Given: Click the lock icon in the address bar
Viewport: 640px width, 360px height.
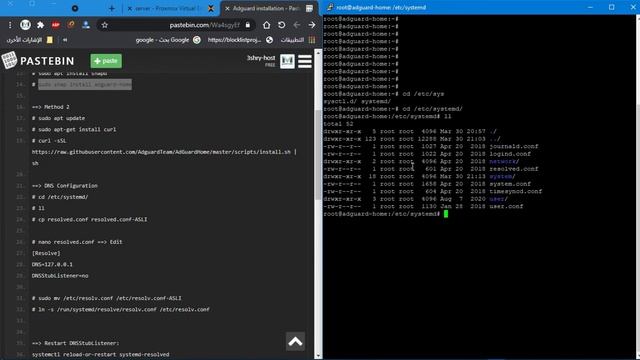Looking at the screenshot, I should coord(248,25).
